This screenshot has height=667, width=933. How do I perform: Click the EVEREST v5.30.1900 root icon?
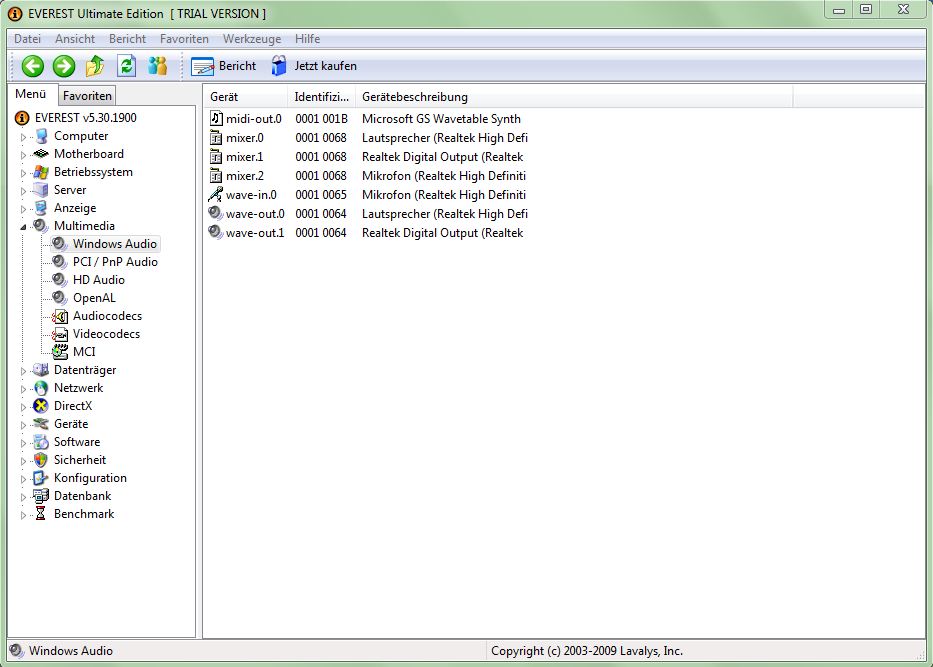22,118
